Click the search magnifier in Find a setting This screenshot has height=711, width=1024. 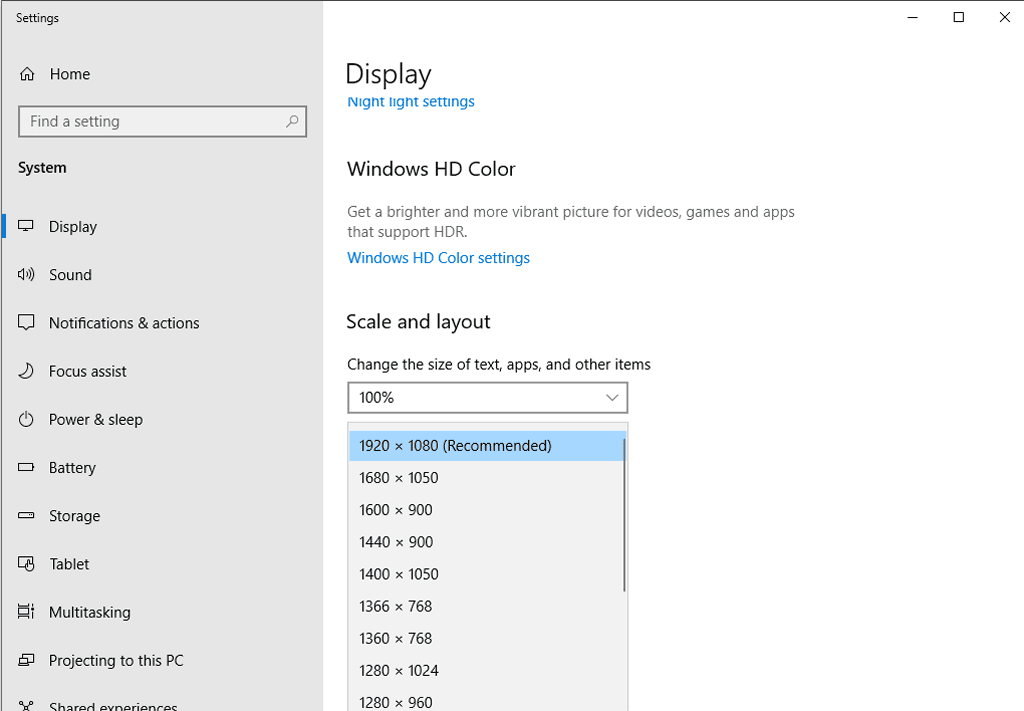pos(291,120)
